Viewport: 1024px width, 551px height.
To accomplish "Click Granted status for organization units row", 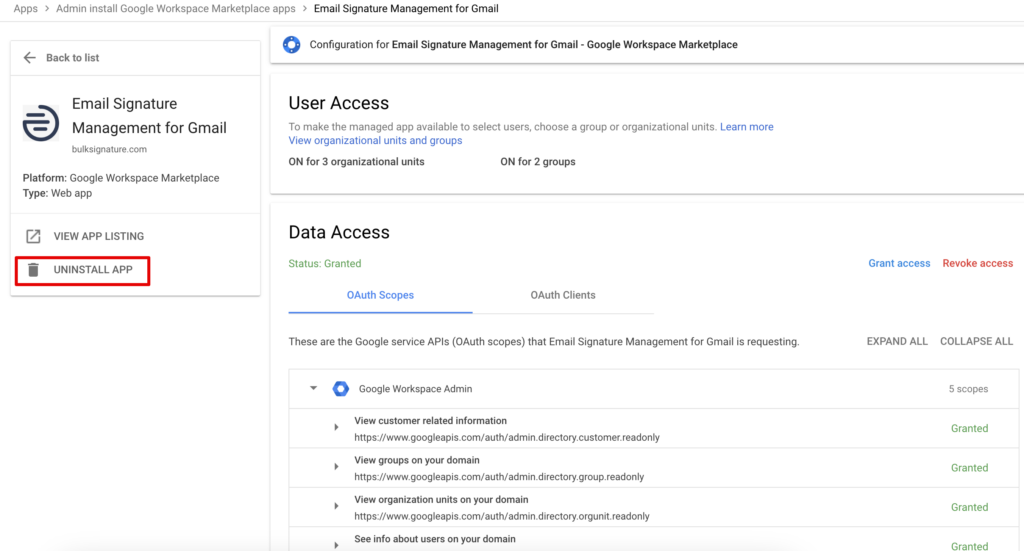I will [x=969, y=507].
